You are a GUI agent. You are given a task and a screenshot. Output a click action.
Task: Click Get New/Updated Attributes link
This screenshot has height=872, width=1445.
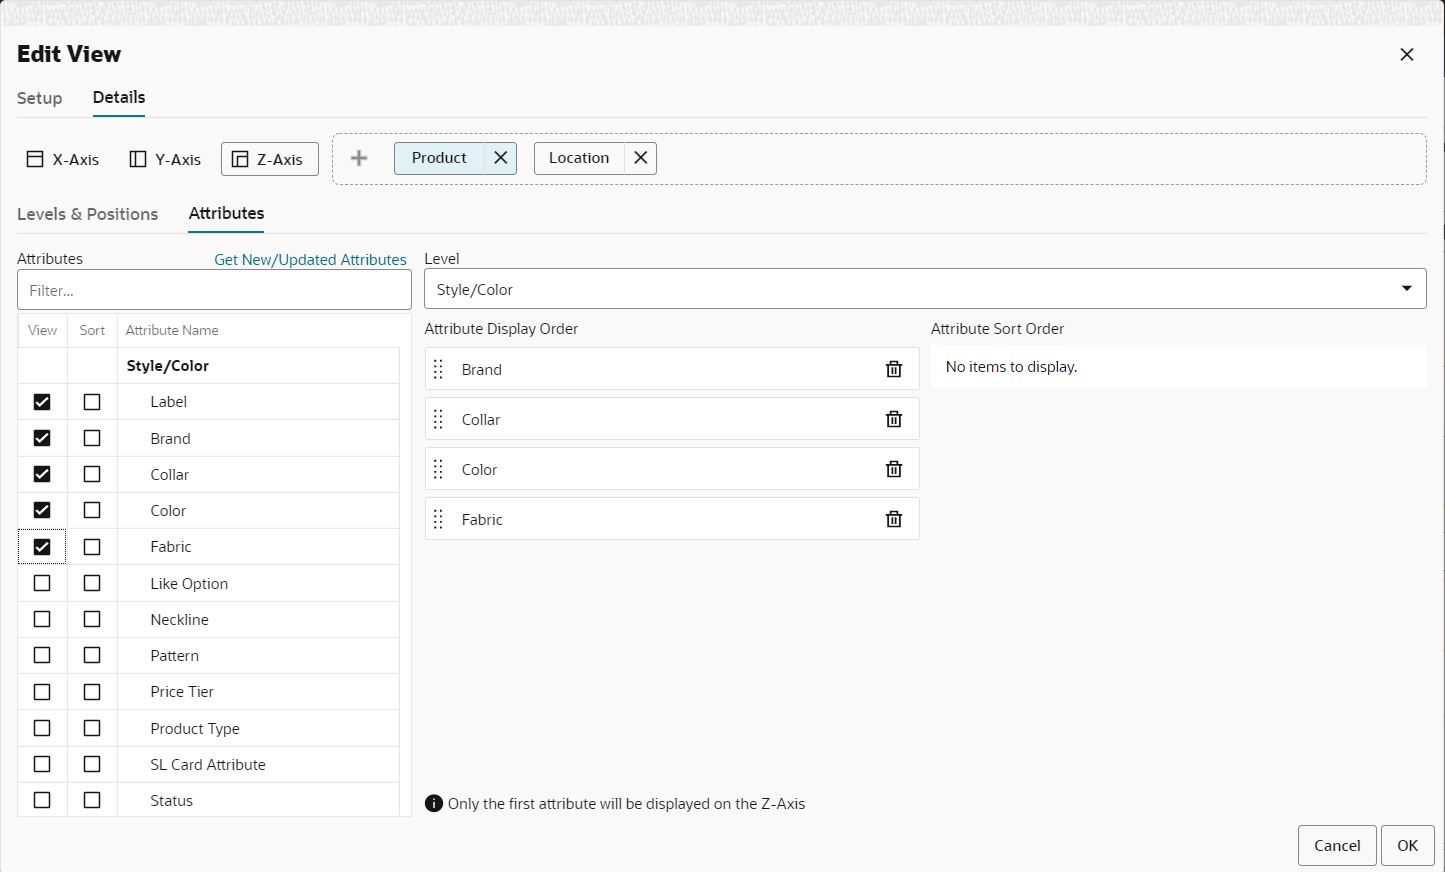[x=310, y=259]
